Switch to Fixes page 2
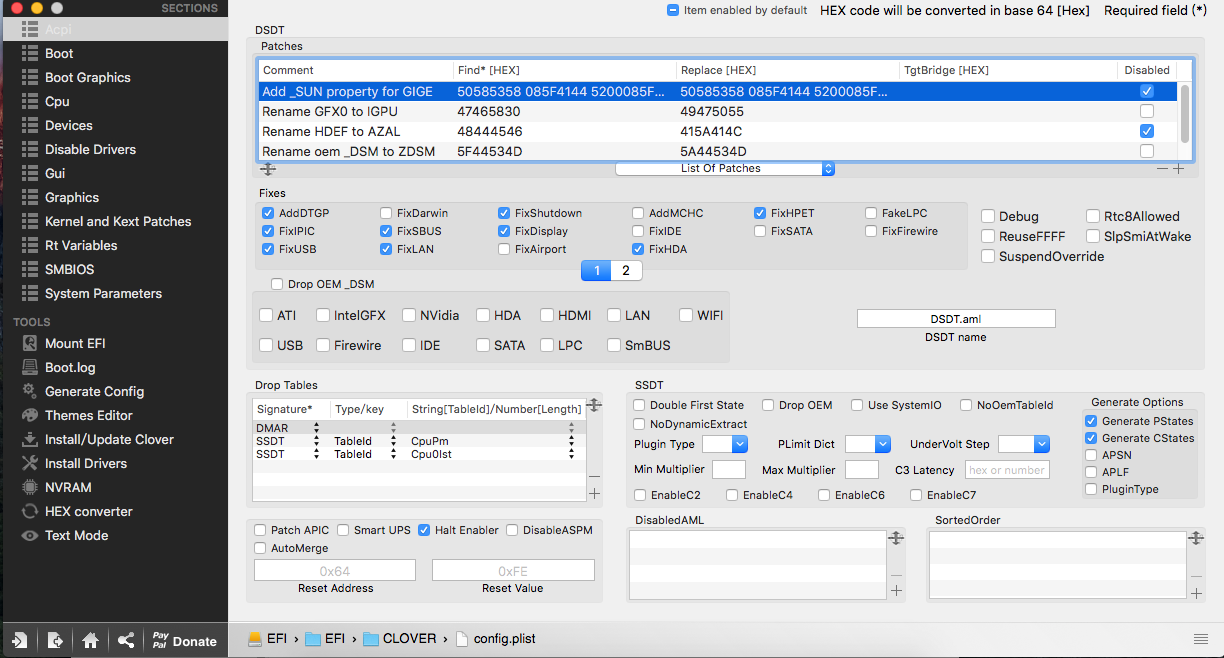This screenshot has height=658, width=1224. click(626, 270)
